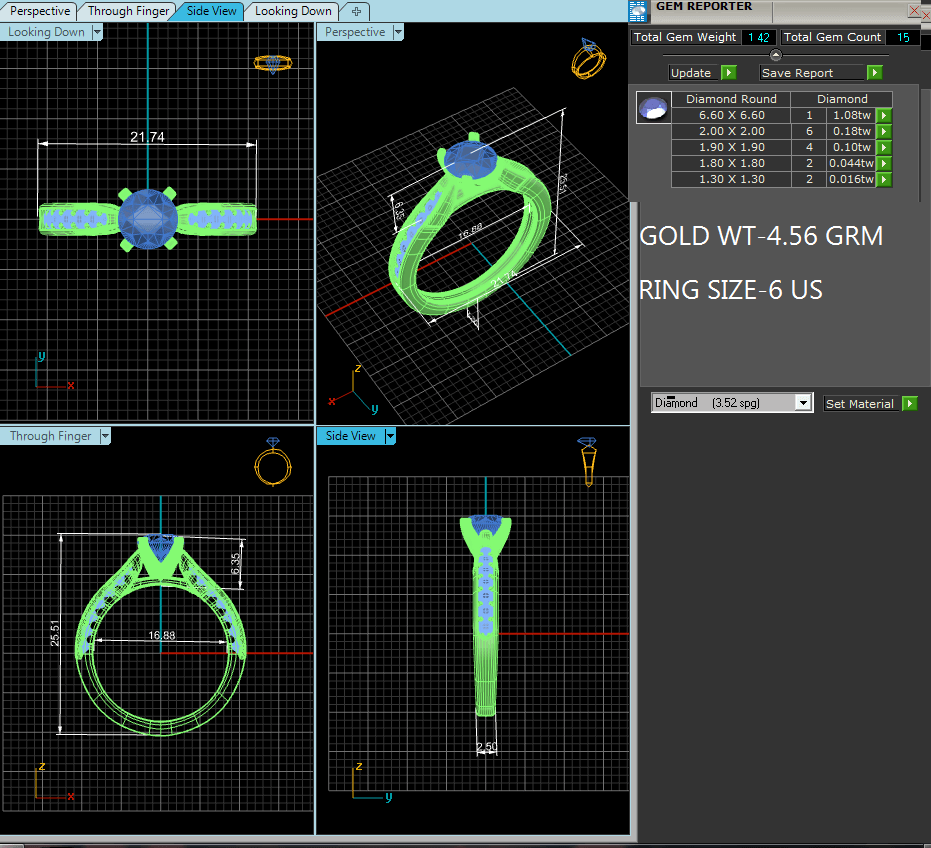
Task: Click the green arrow for 0.18tw row
Action: (884, 132)
